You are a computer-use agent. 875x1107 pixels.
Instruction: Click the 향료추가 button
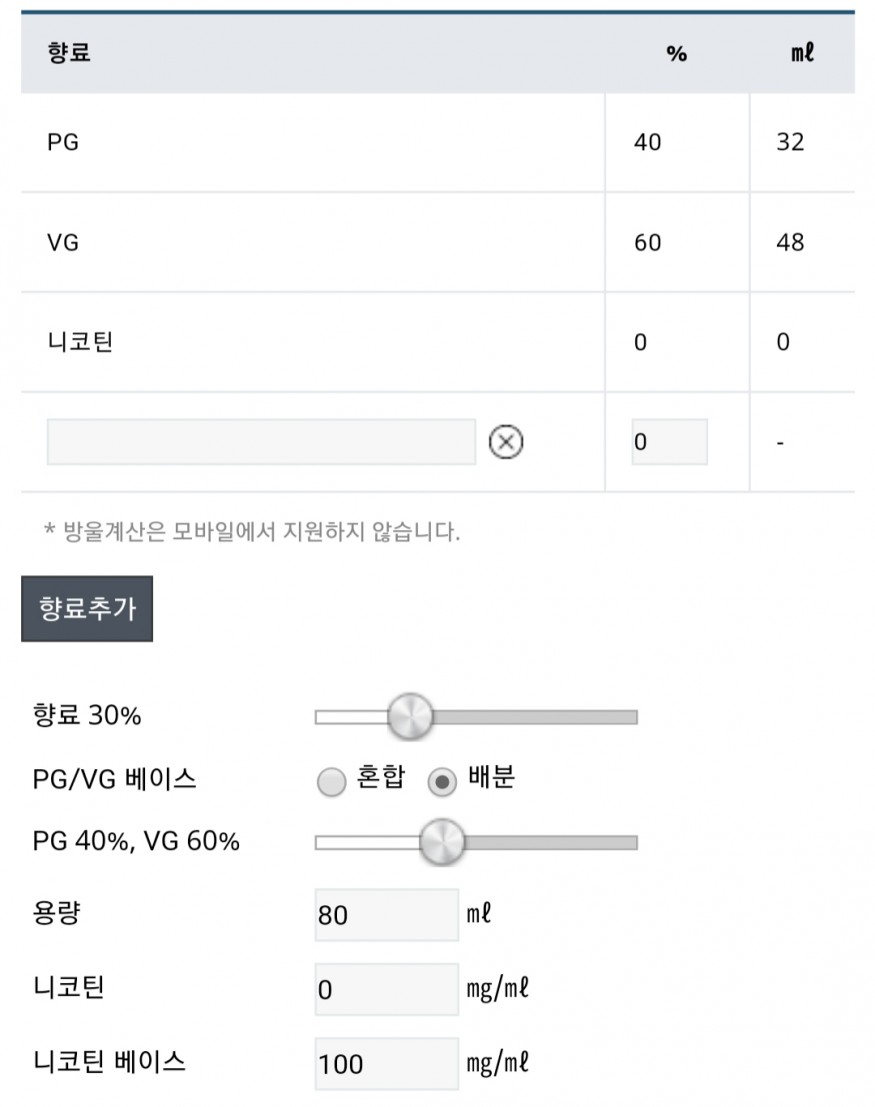pos(87,609)
